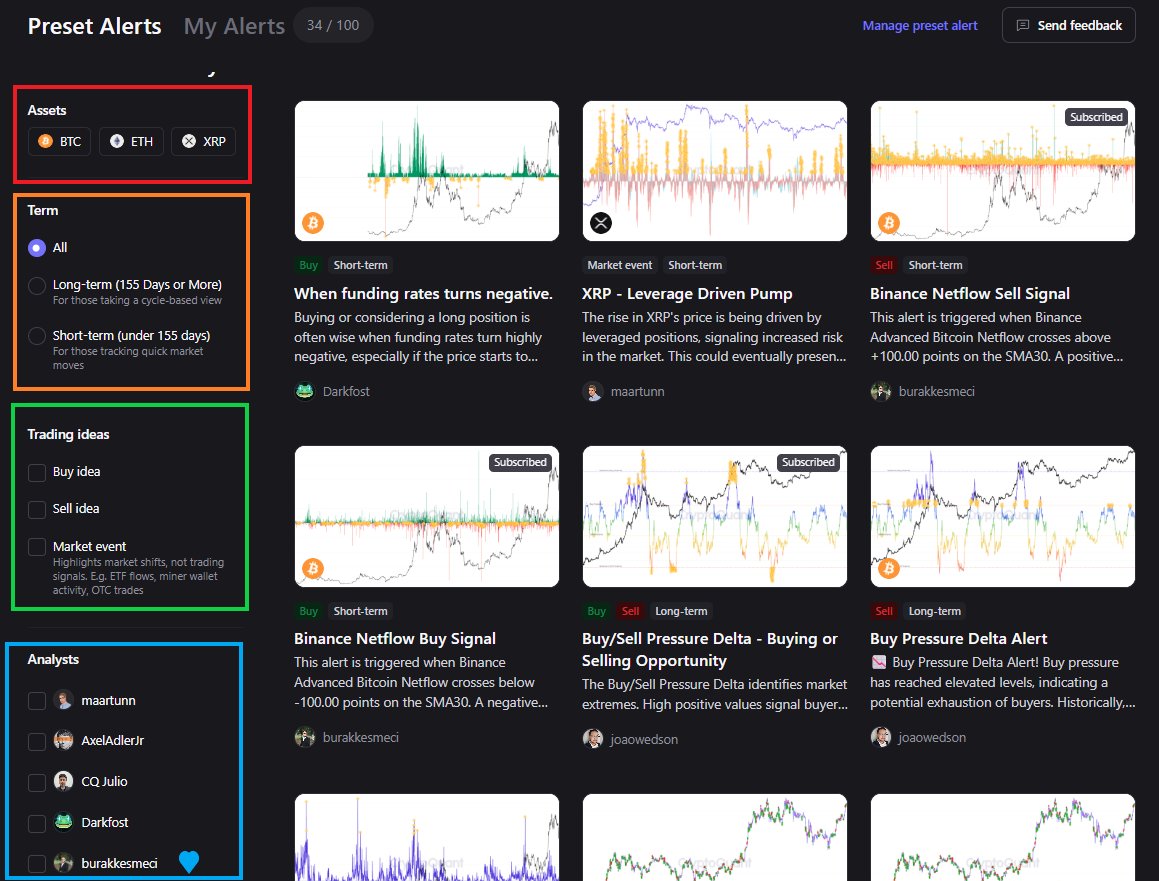Click the maartunn avatar in Analysts filter
This screenshot has width=1159, height=881.
pyautogui.click(x=64, y=700)
